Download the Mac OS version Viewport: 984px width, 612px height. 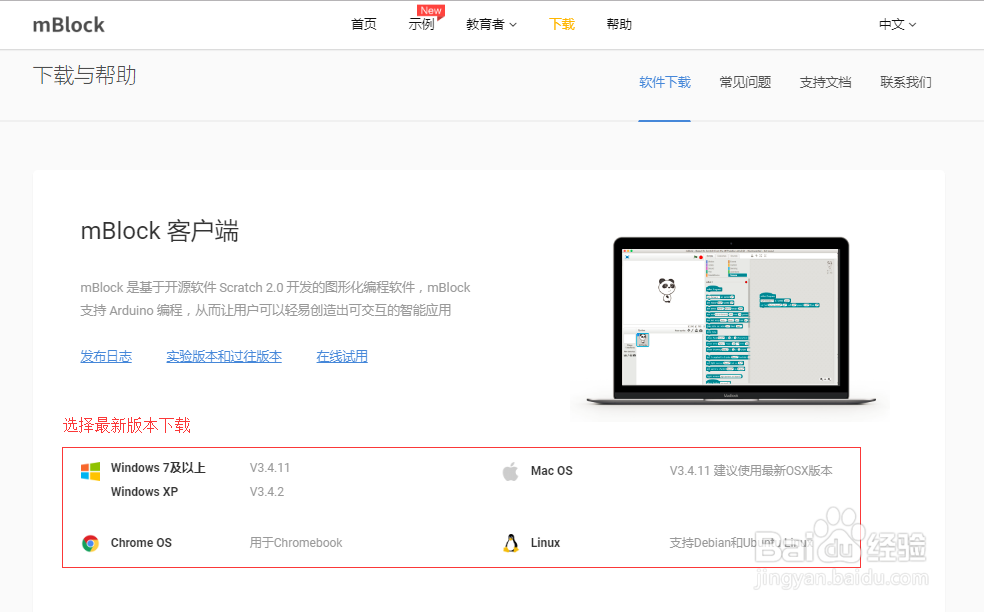[552, 471]
